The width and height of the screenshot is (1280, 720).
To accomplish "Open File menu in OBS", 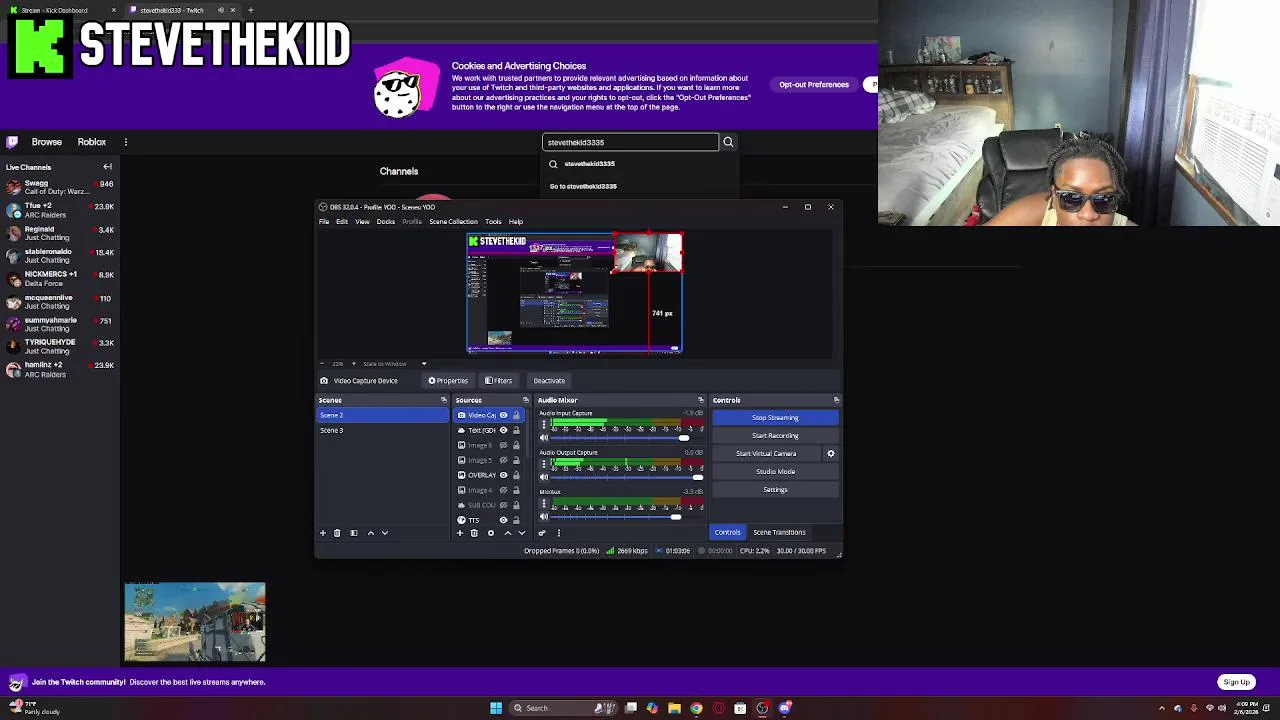I will [x=324, y=222].
